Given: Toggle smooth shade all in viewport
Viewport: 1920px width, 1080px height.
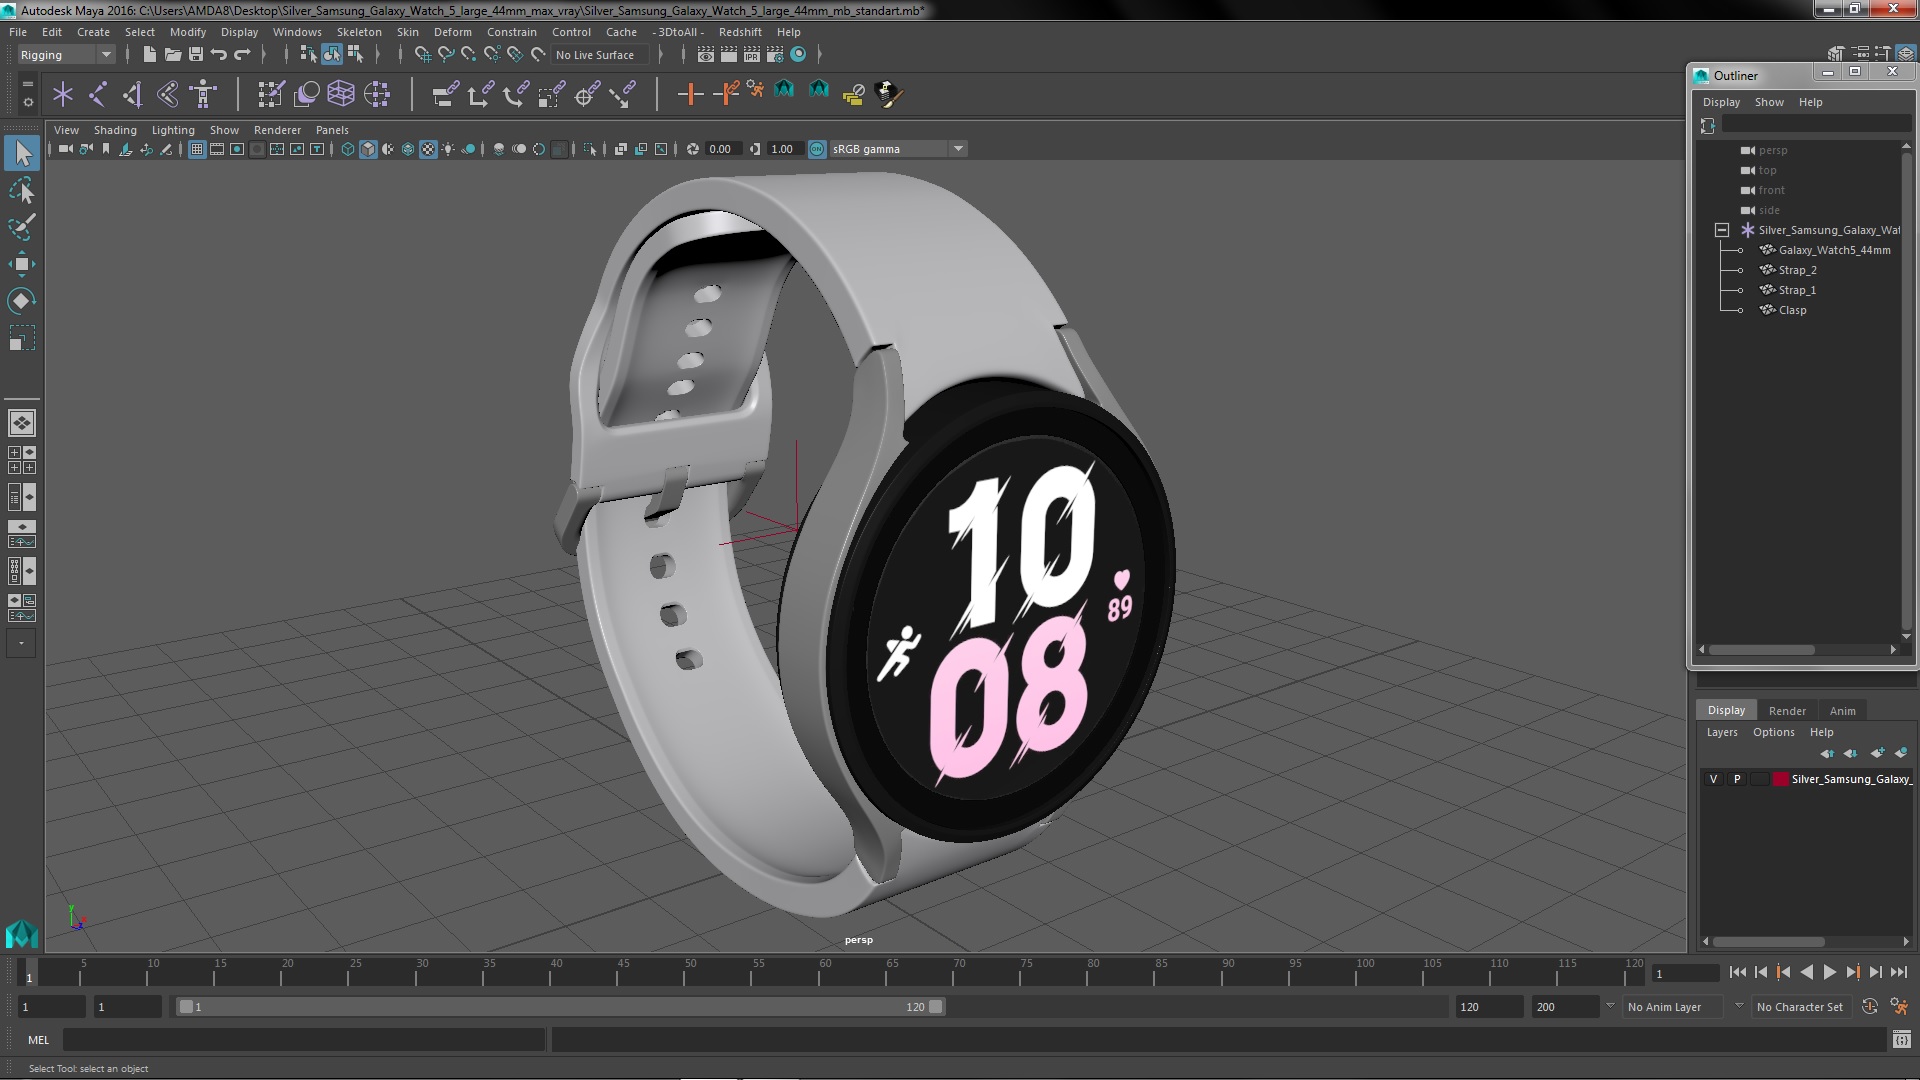Looking at the screenshot, I should click(368, 149).
